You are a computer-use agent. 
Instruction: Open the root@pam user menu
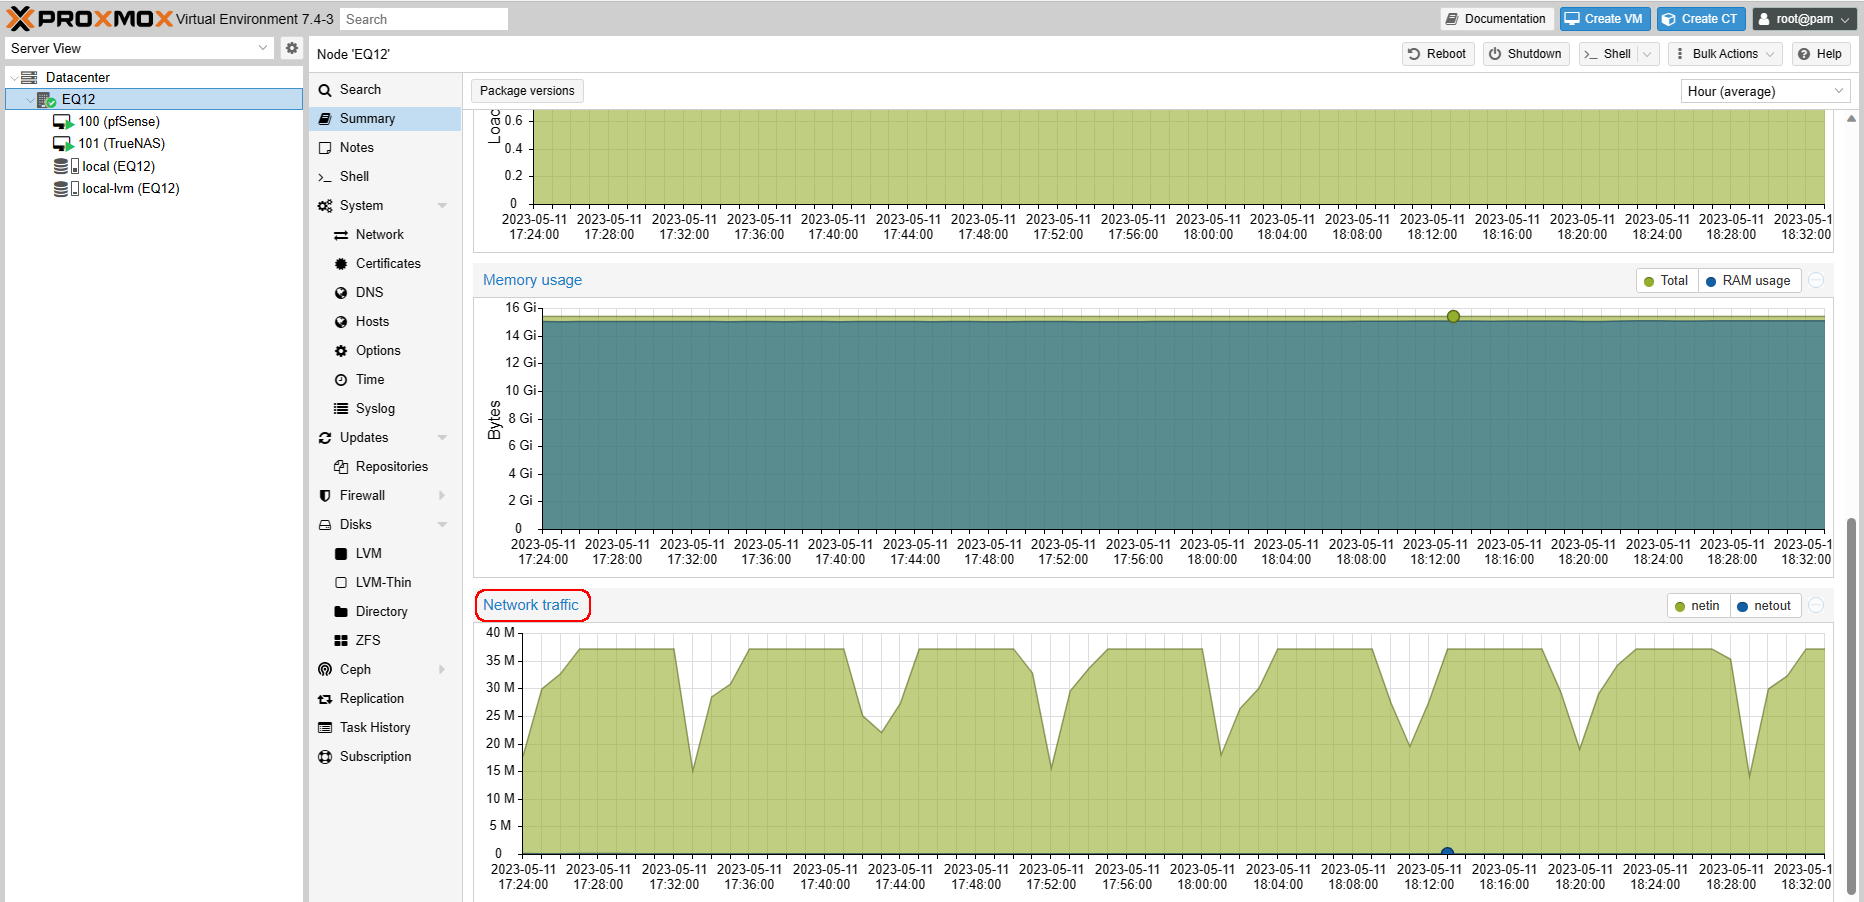(1804, 19)
